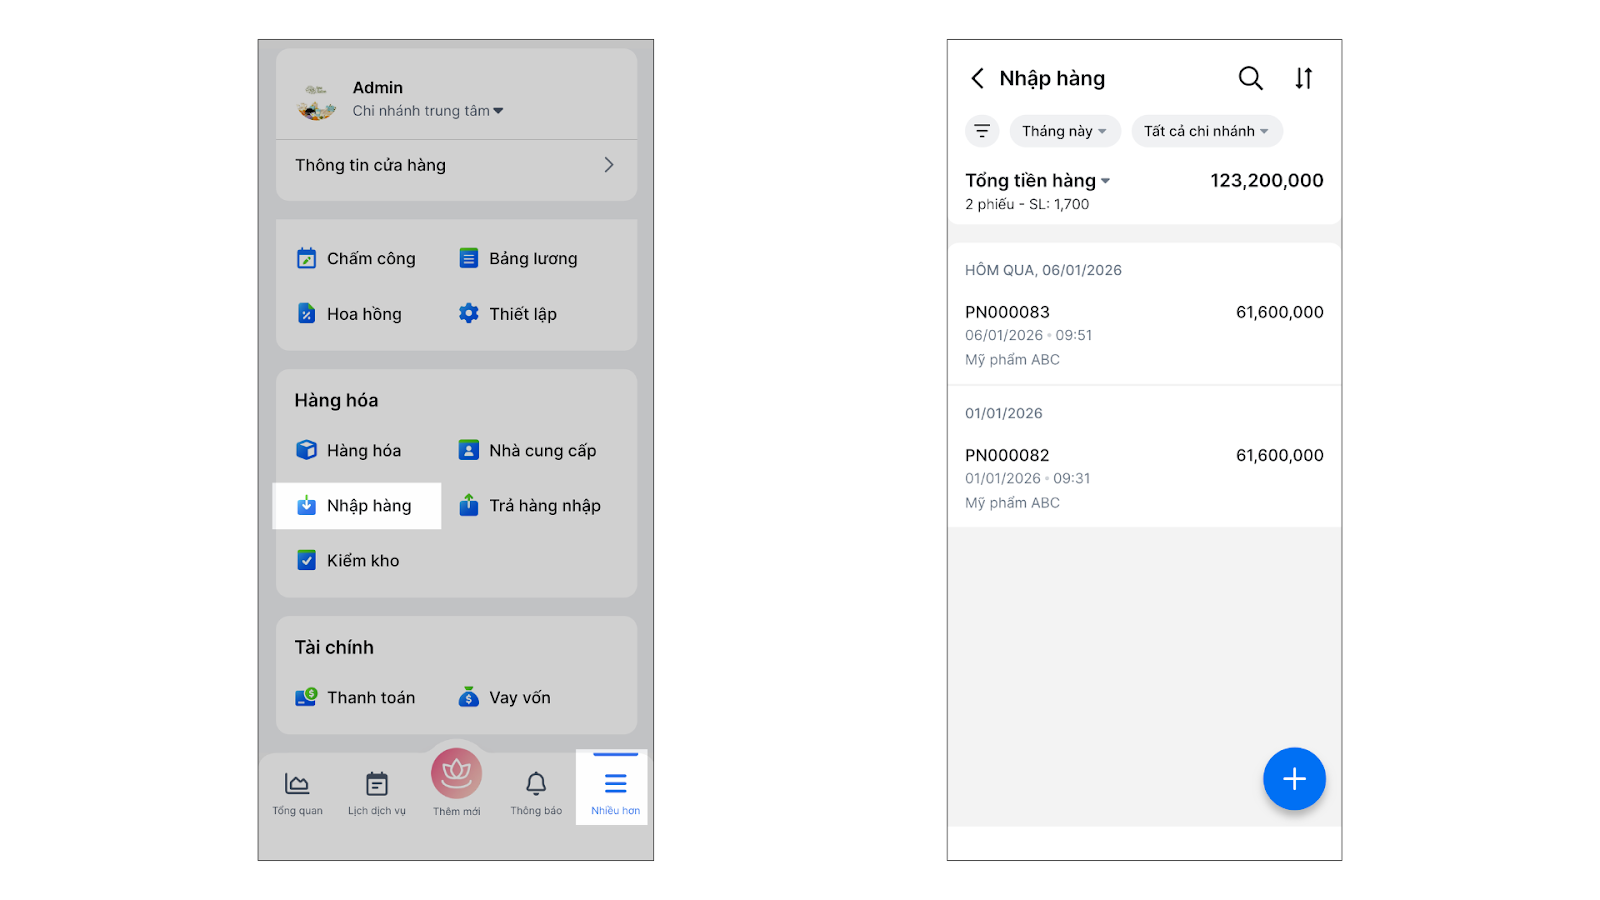Open Trả hàng nhập
Screen dimensions: 1600x900
[530, 506]
